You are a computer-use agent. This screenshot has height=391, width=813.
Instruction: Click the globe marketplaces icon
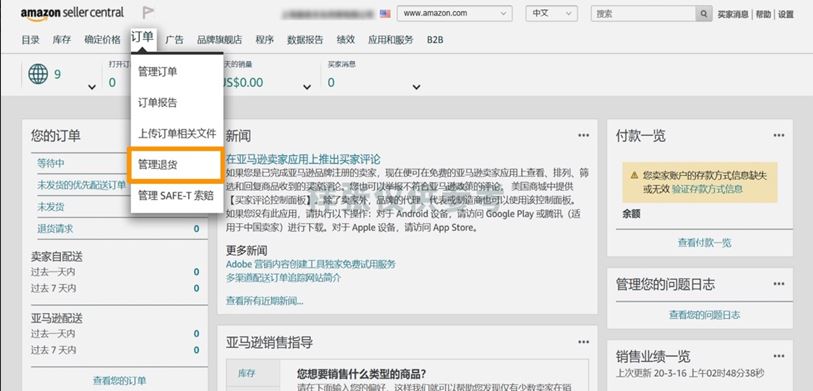coord(38,74)
